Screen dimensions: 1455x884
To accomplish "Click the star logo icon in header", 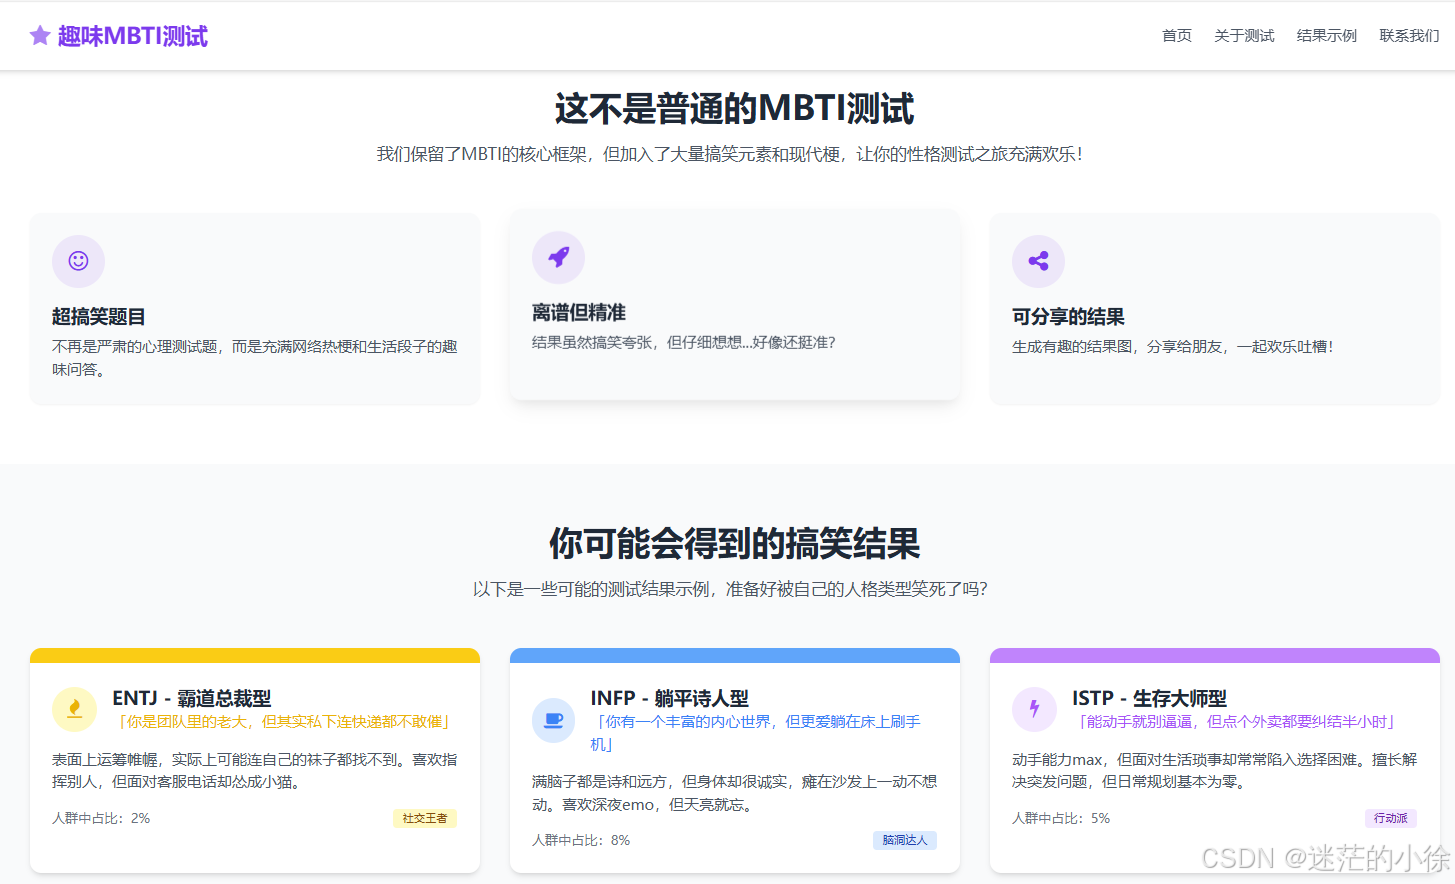I will (39, 35).
